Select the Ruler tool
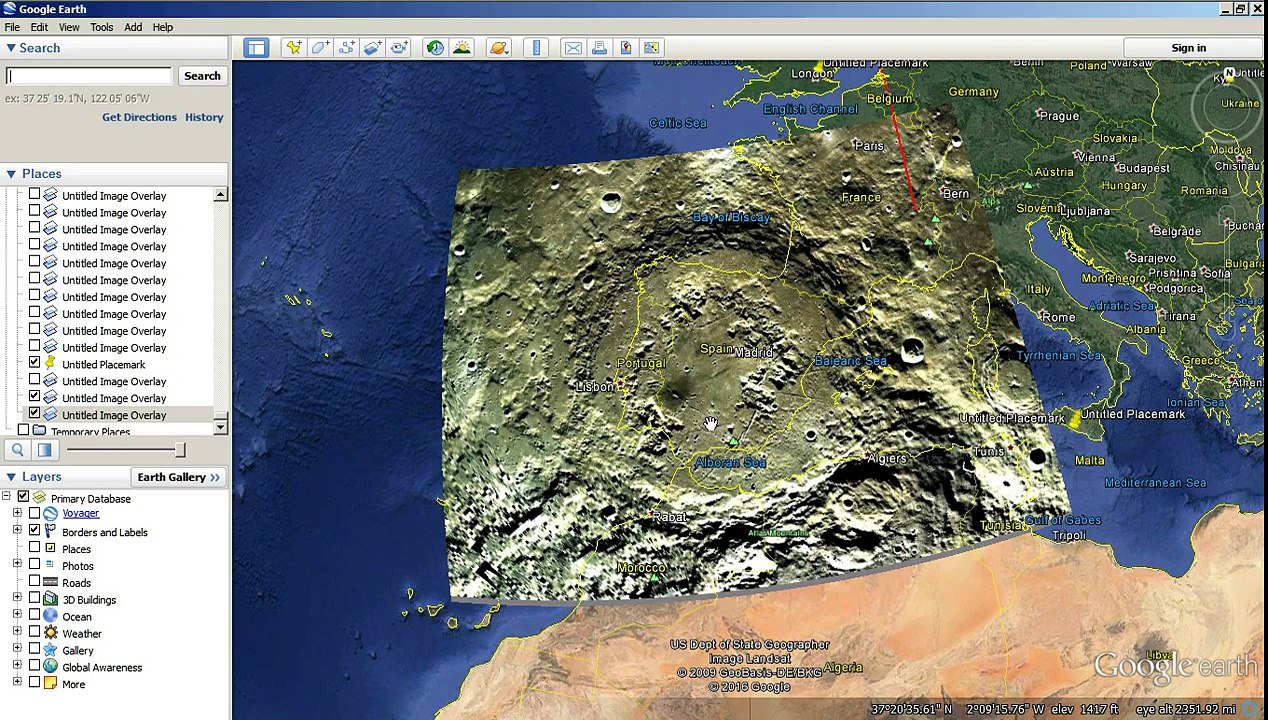 pos(536,48)
